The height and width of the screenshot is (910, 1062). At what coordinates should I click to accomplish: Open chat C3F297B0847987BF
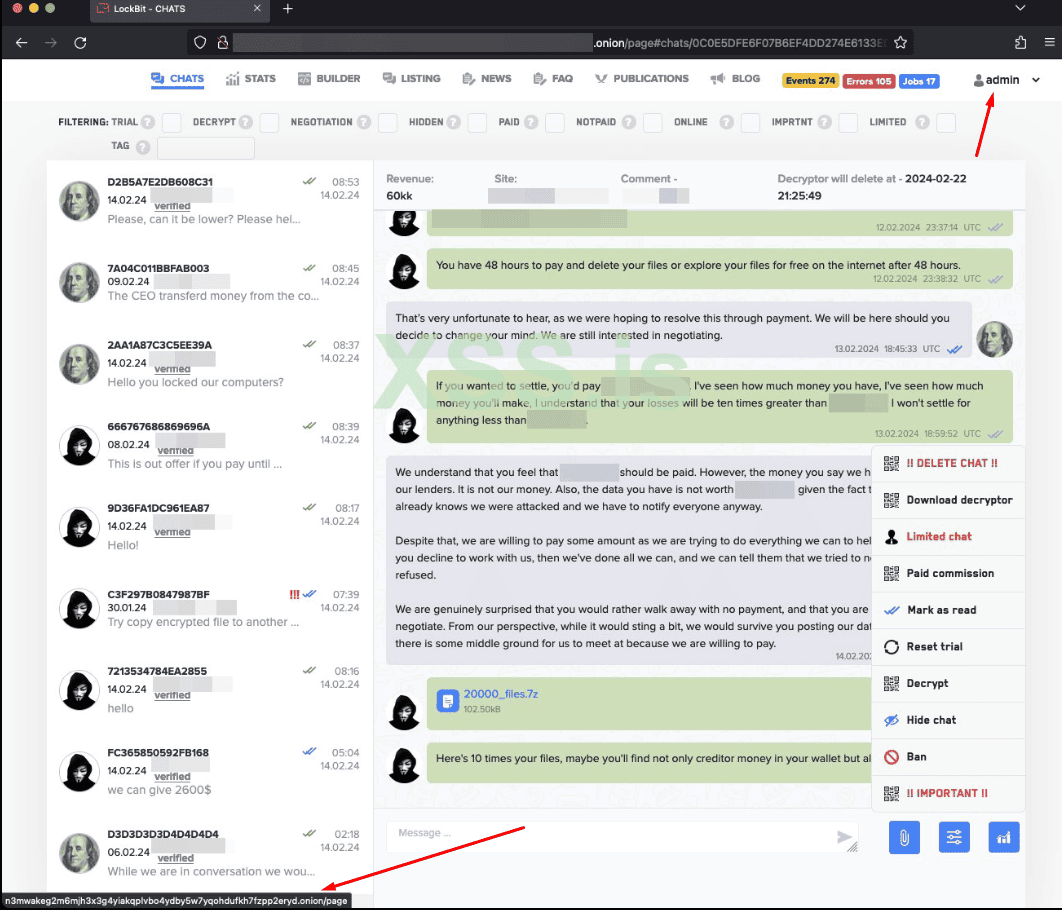(210, 608)
